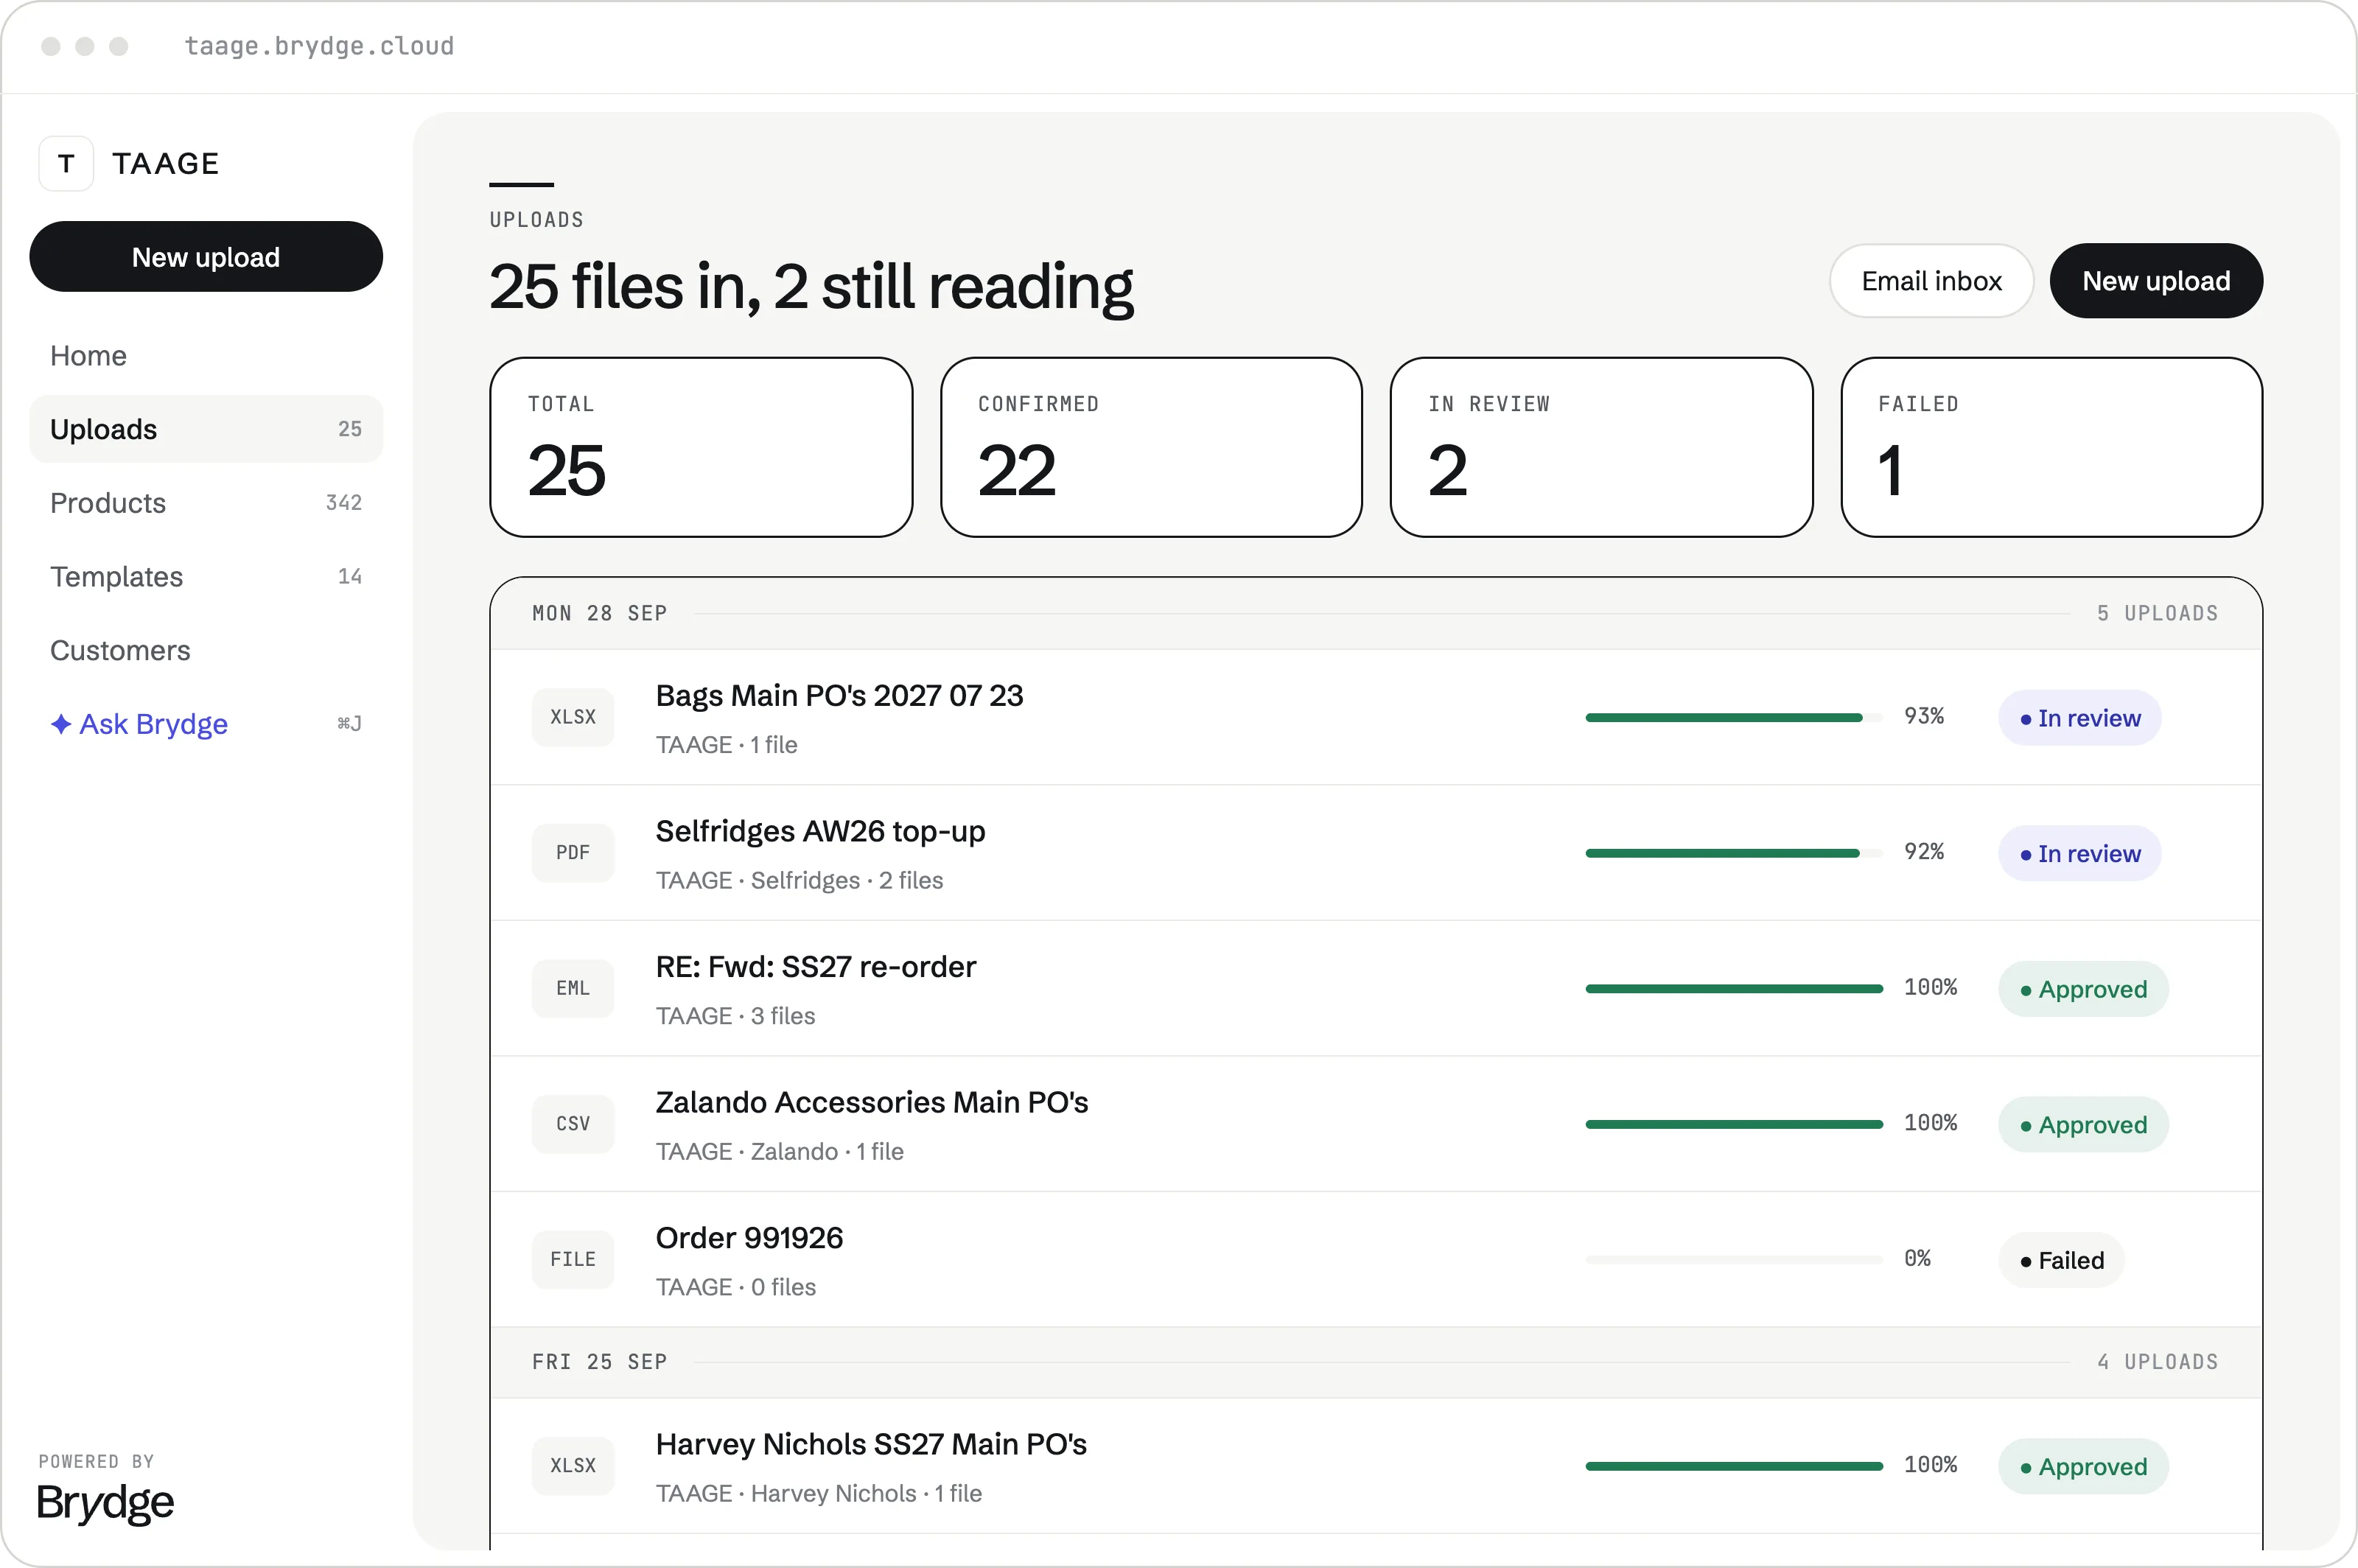
Task: Open Order 991926 upload
Action: [1376, 1260]
